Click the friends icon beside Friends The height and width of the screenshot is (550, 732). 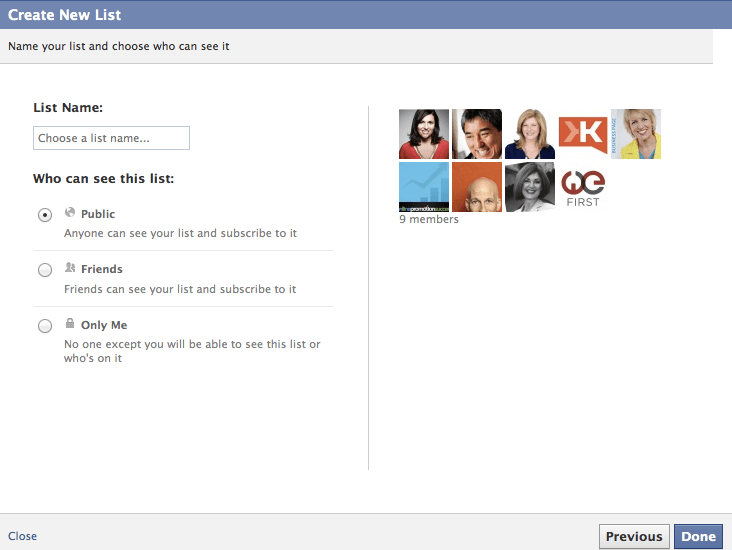coord(70,267)
